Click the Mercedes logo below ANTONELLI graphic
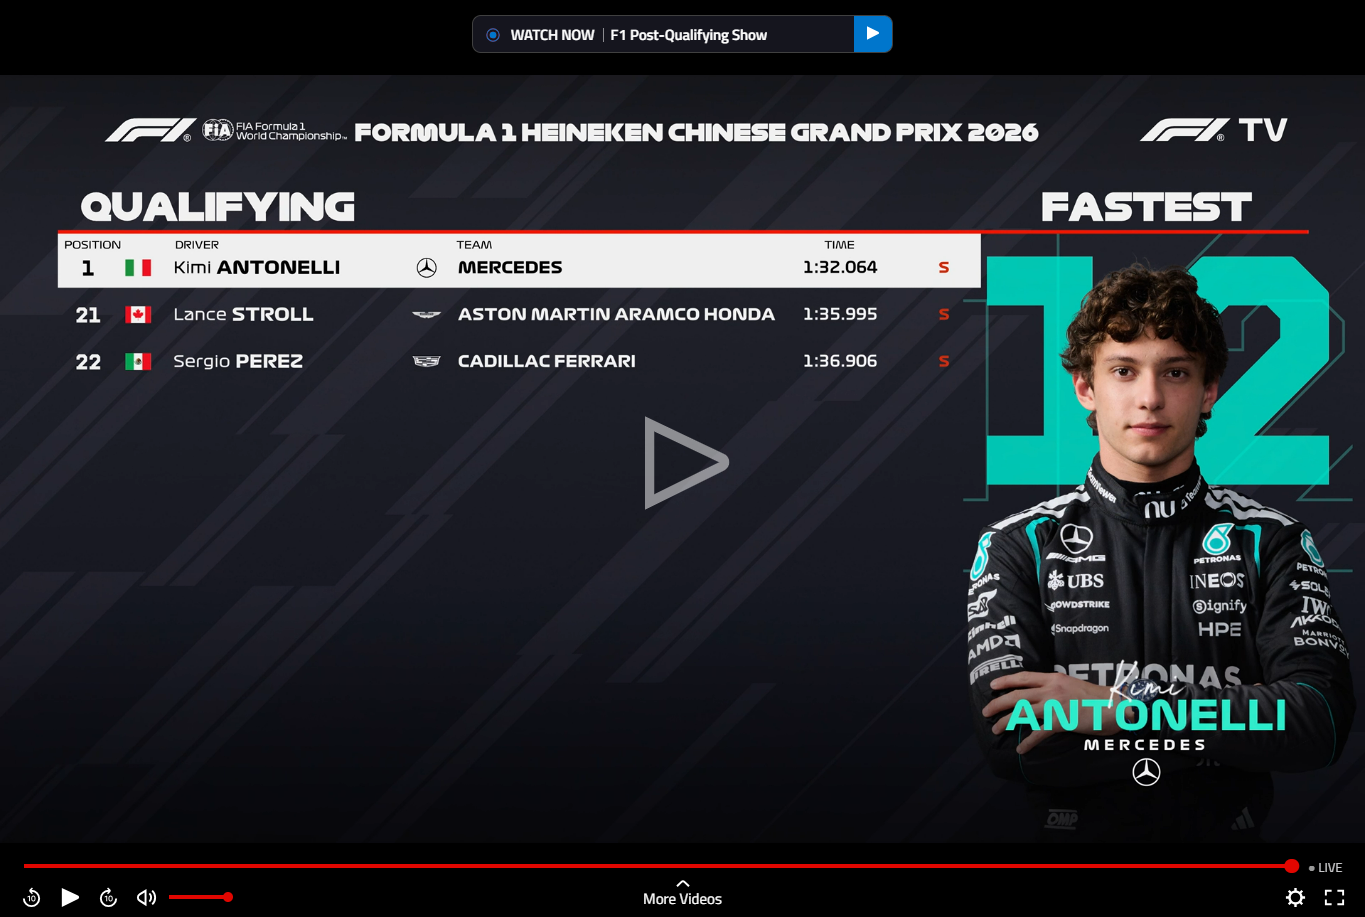Viewport: 1365px width, 917px height. tap(1146, 772)
